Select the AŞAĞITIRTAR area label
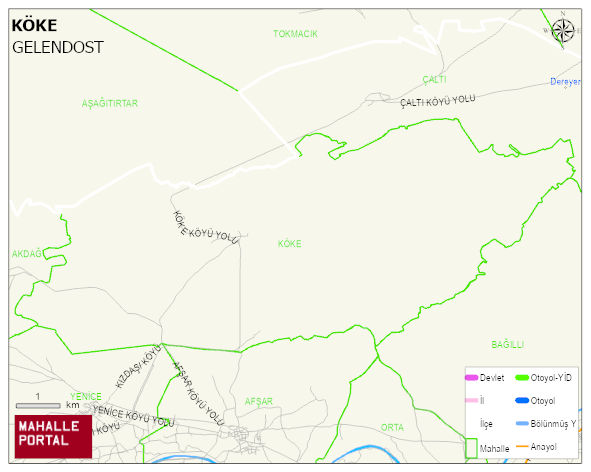 pos(110,103)
